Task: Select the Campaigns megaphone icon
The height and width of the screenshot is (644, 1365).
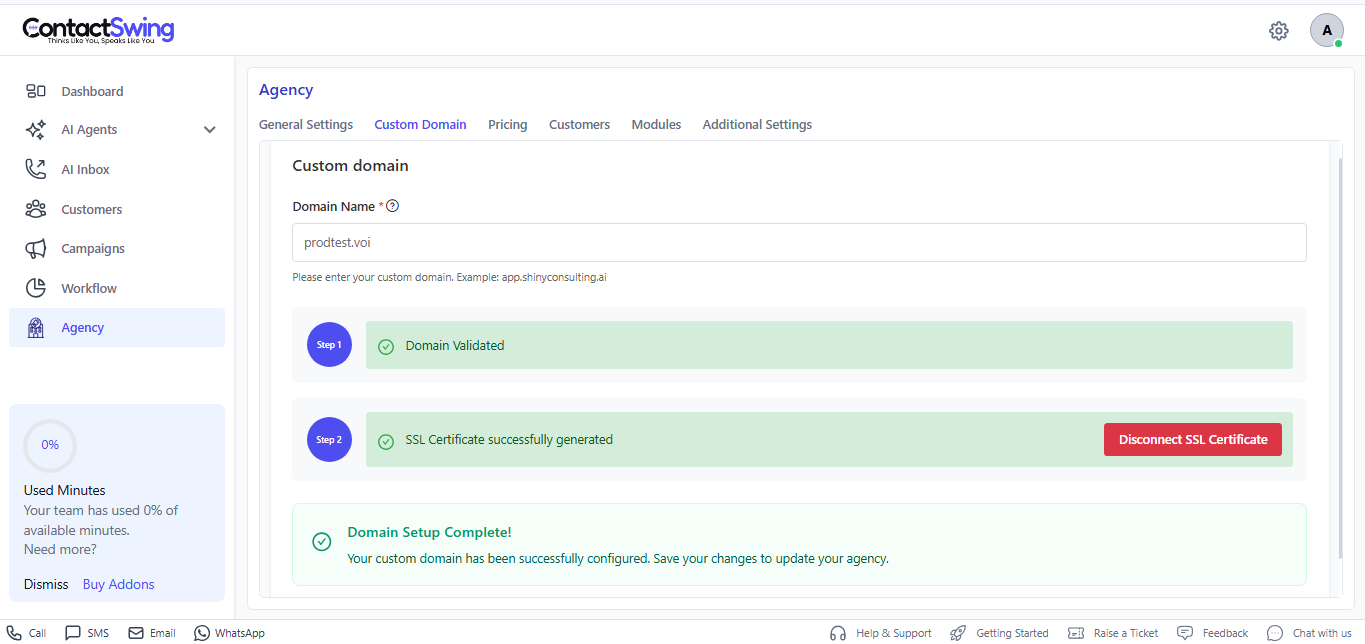Action: (x=36, y=248)
